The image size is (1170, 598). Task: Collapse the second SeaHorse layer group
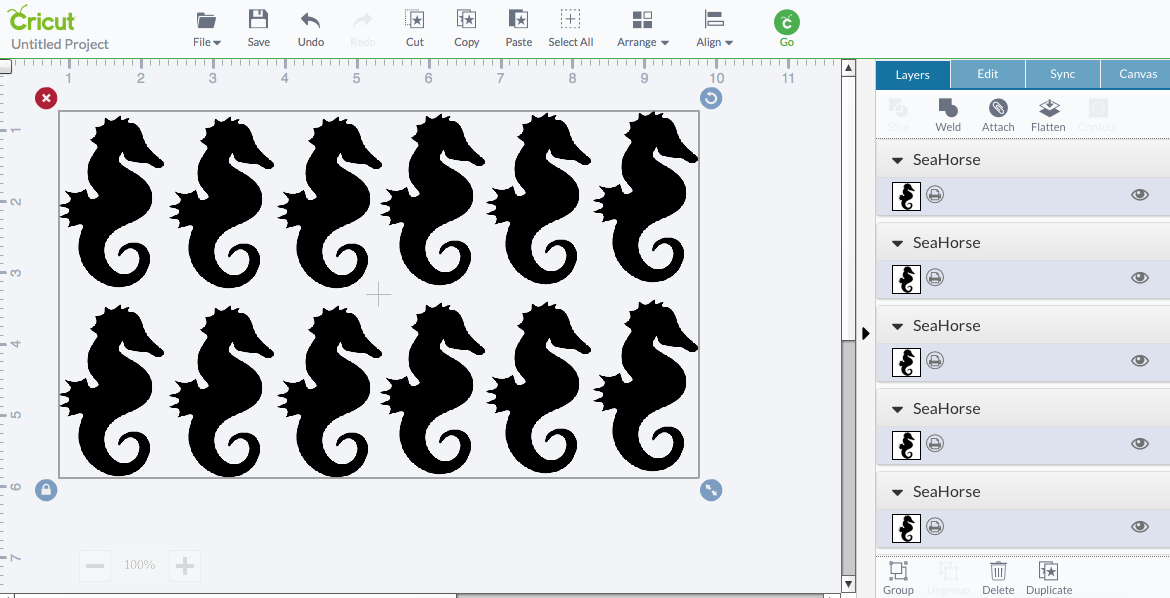click(897, 243)
